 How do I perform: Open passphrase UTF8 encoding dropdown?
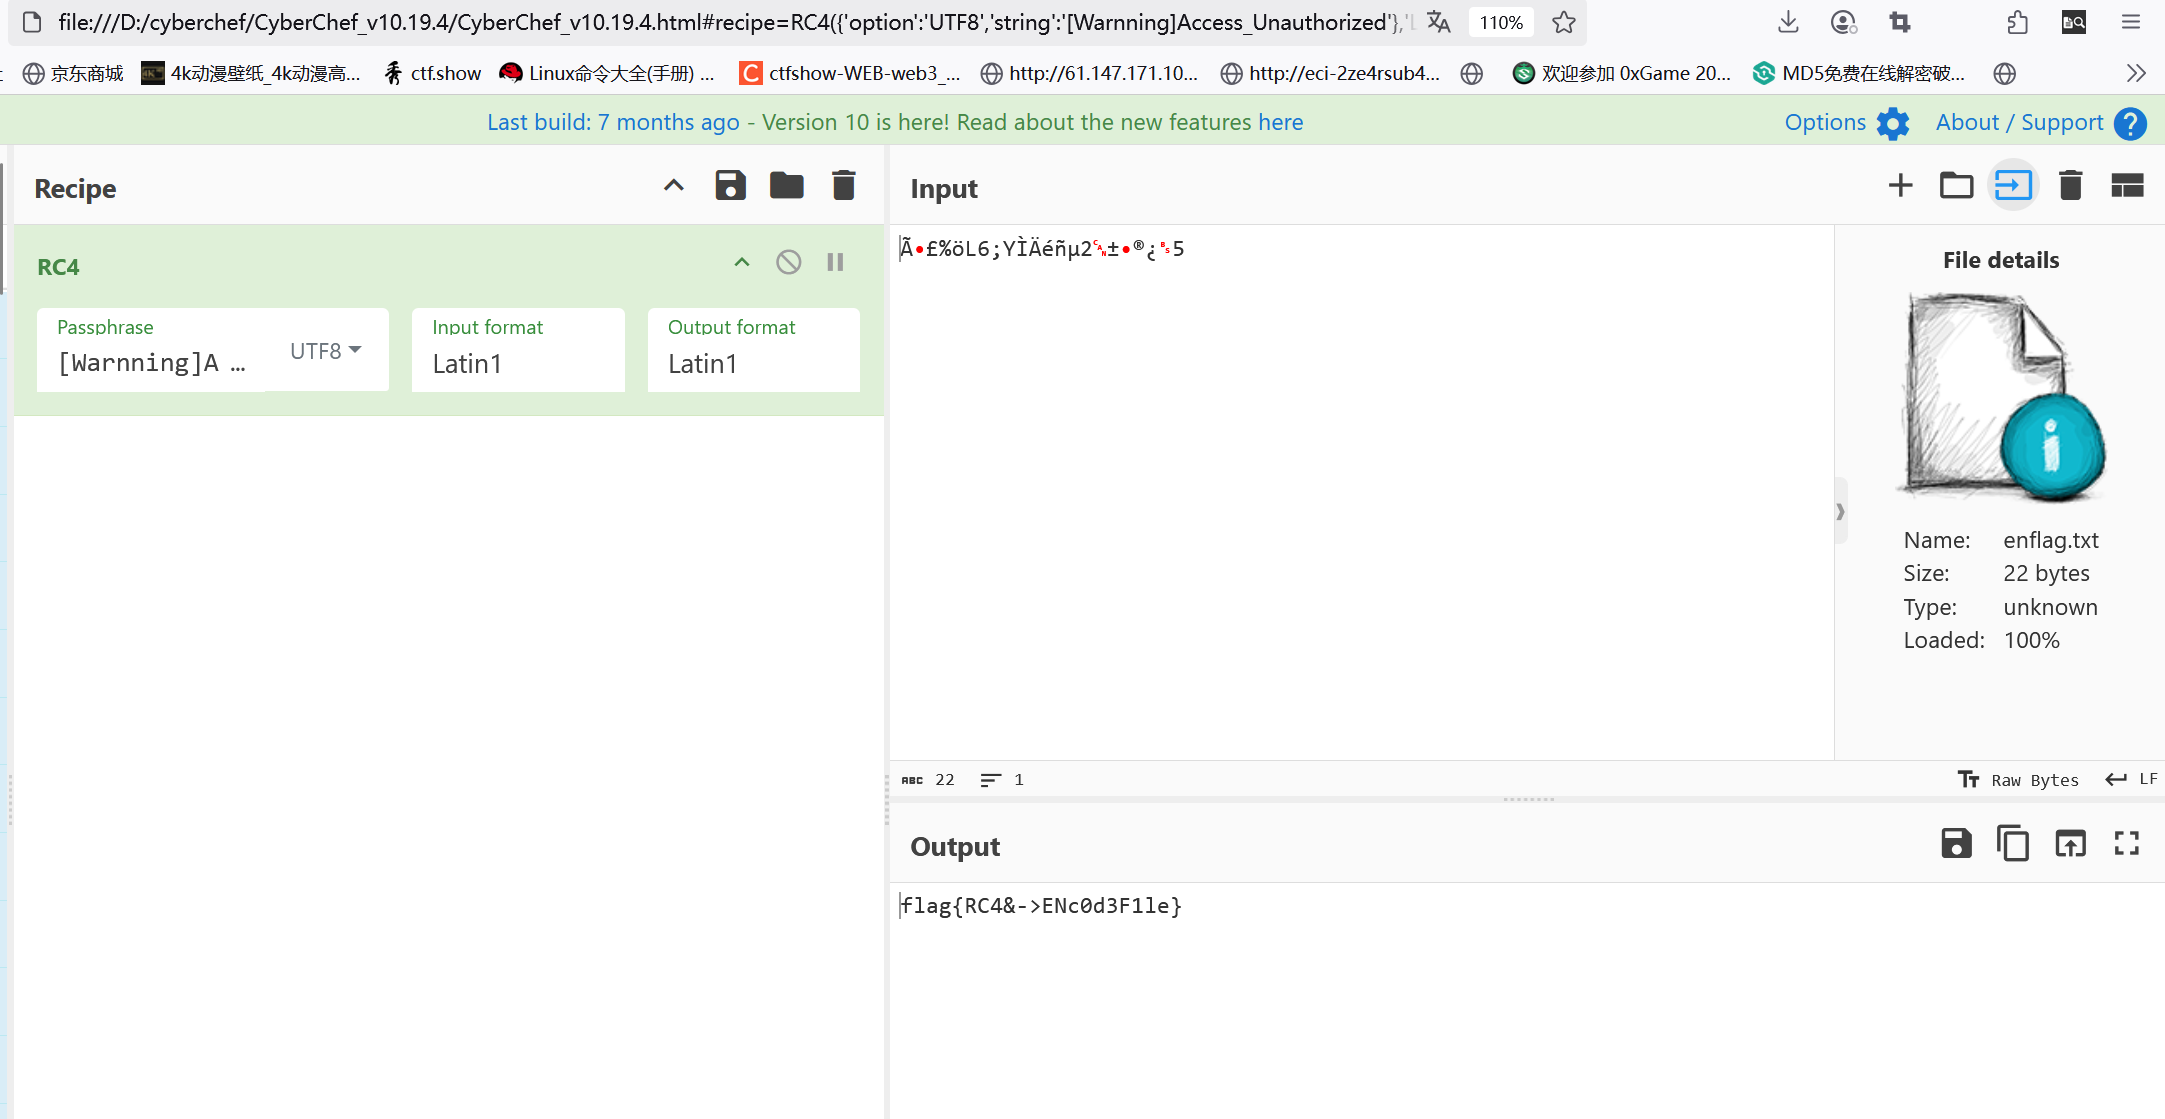[x=326, y=351]
